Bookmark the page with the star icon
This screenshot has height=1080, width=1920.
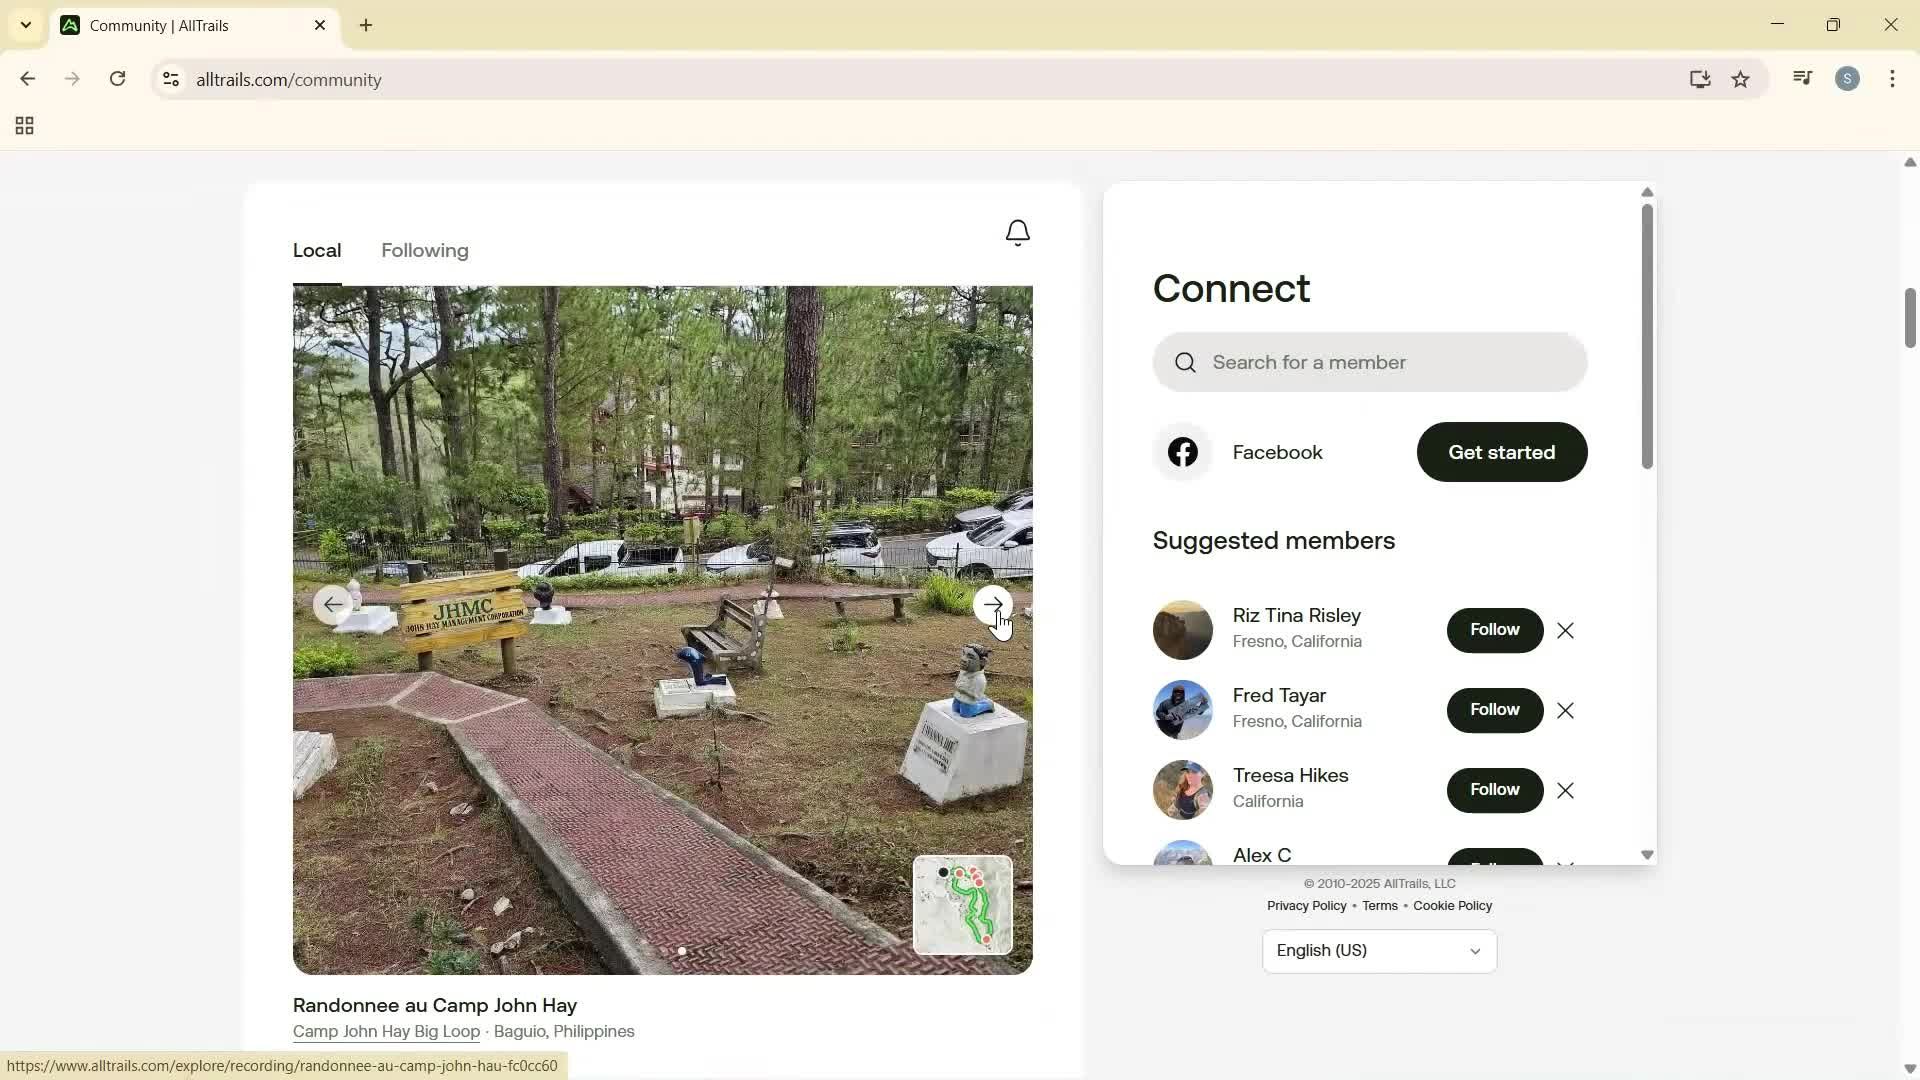tap(1741, 79)
